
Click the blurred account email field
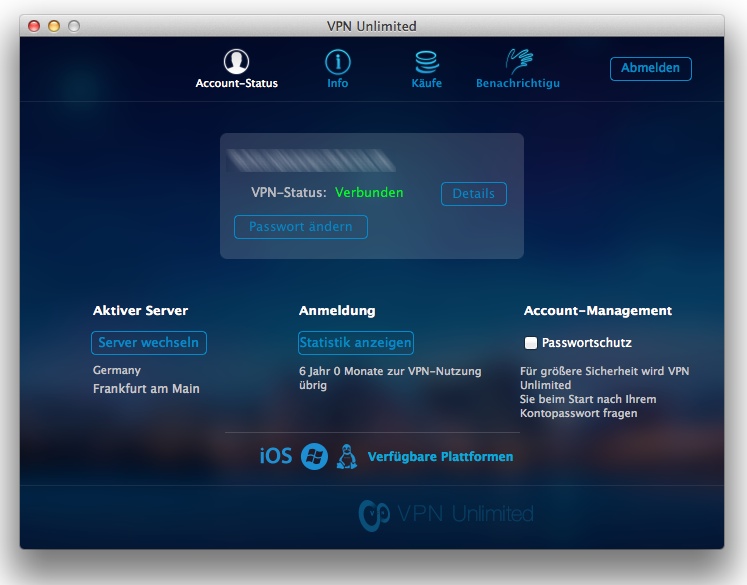pyautogui.click(x=311, y=161)
